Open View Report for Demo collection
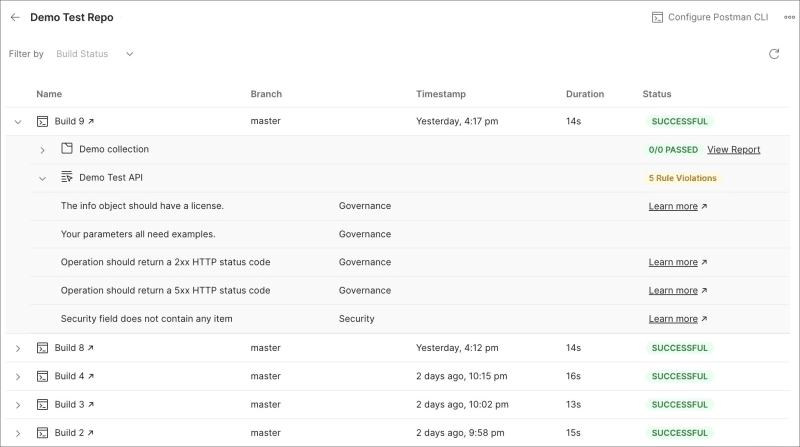This screenshot has width=800, height=447. tap(733, 150)
